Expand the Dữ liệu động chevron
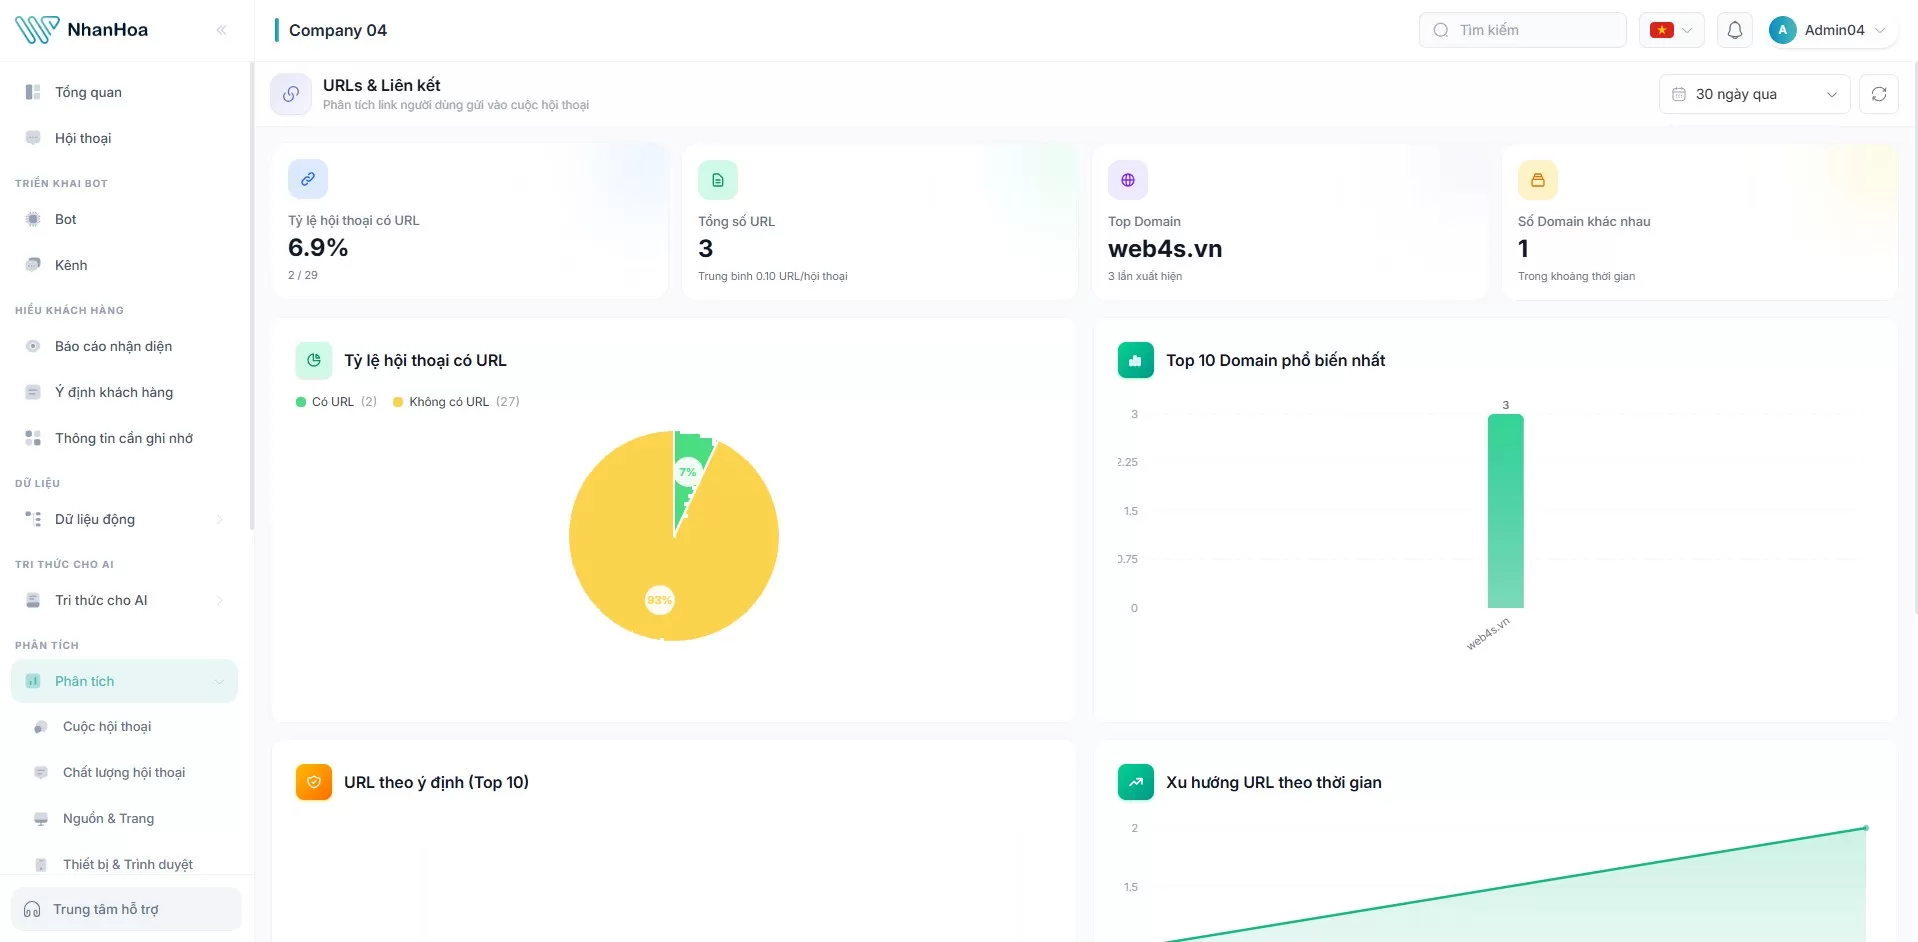 coord(219,519)
